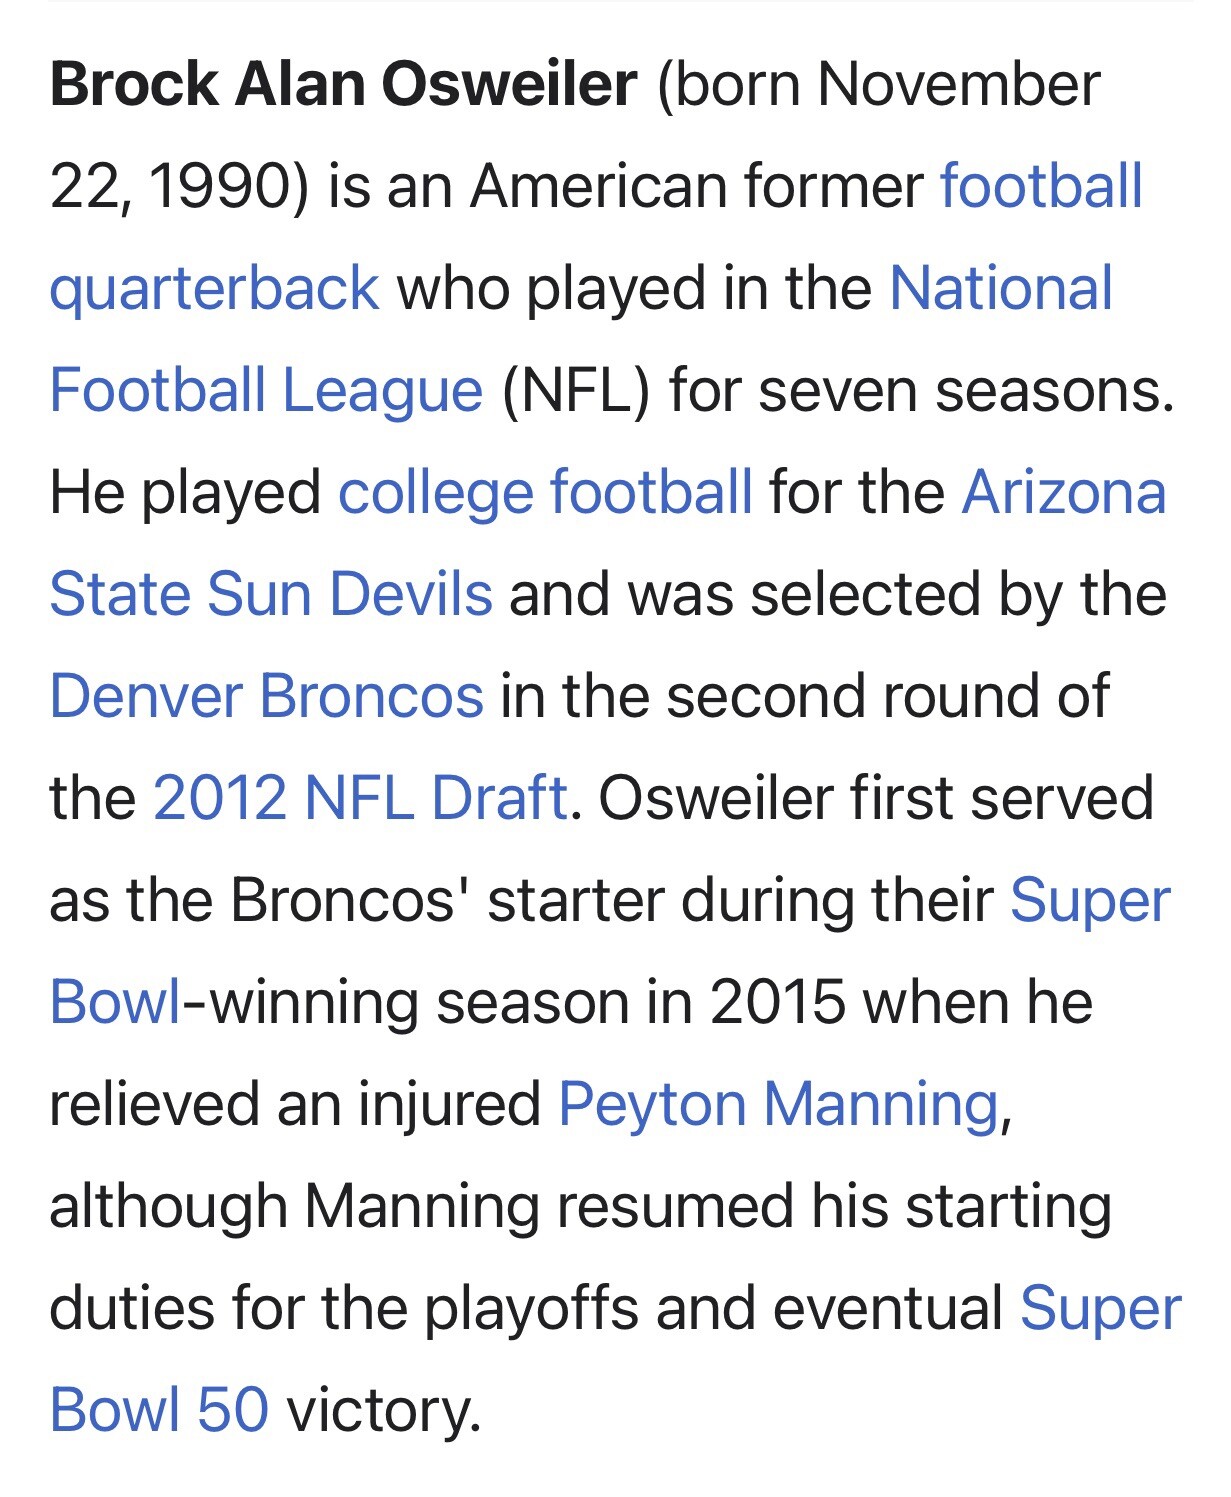Open the '2012 NFL Draft' link

(x=360, y=798)
